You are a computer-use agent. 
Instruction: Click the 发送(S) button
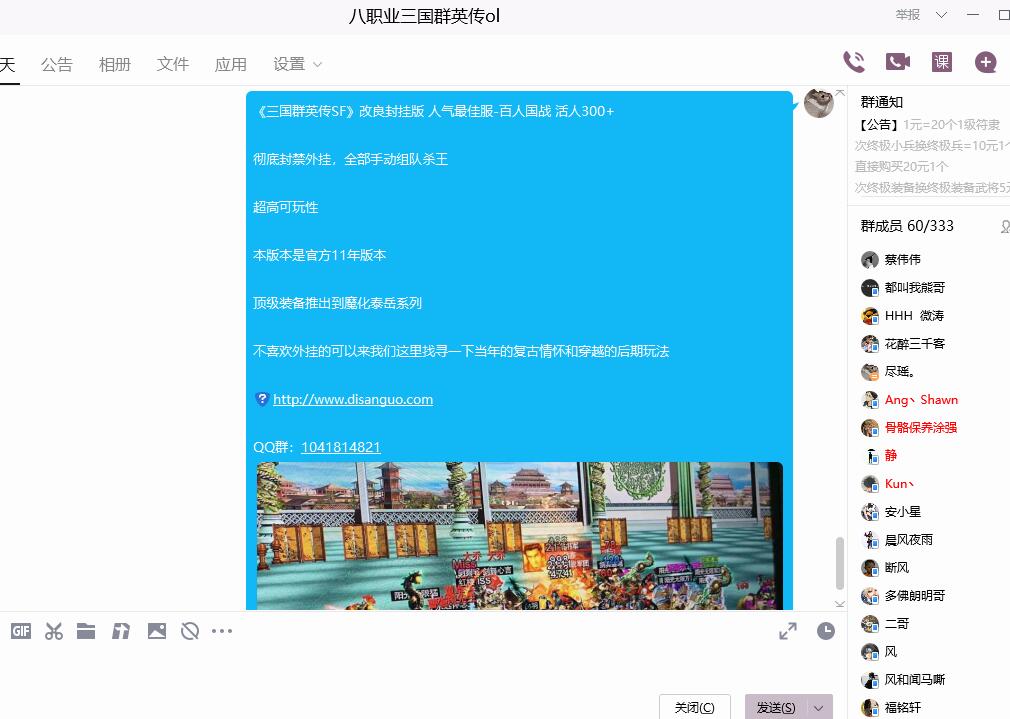776,707
